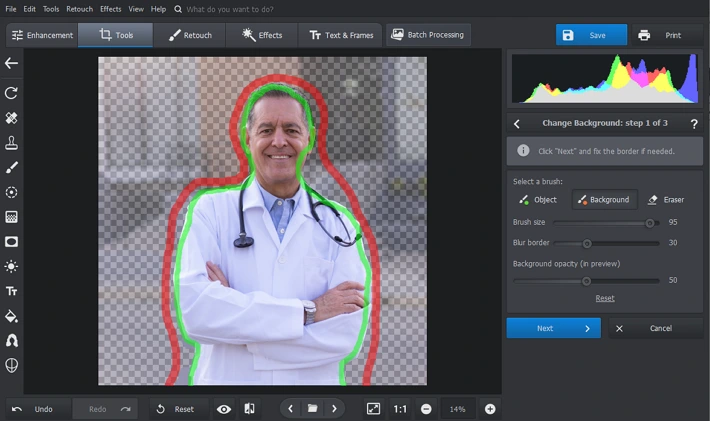Select the Object brush
Screen dimensions: 710x421
coord(538,200)
